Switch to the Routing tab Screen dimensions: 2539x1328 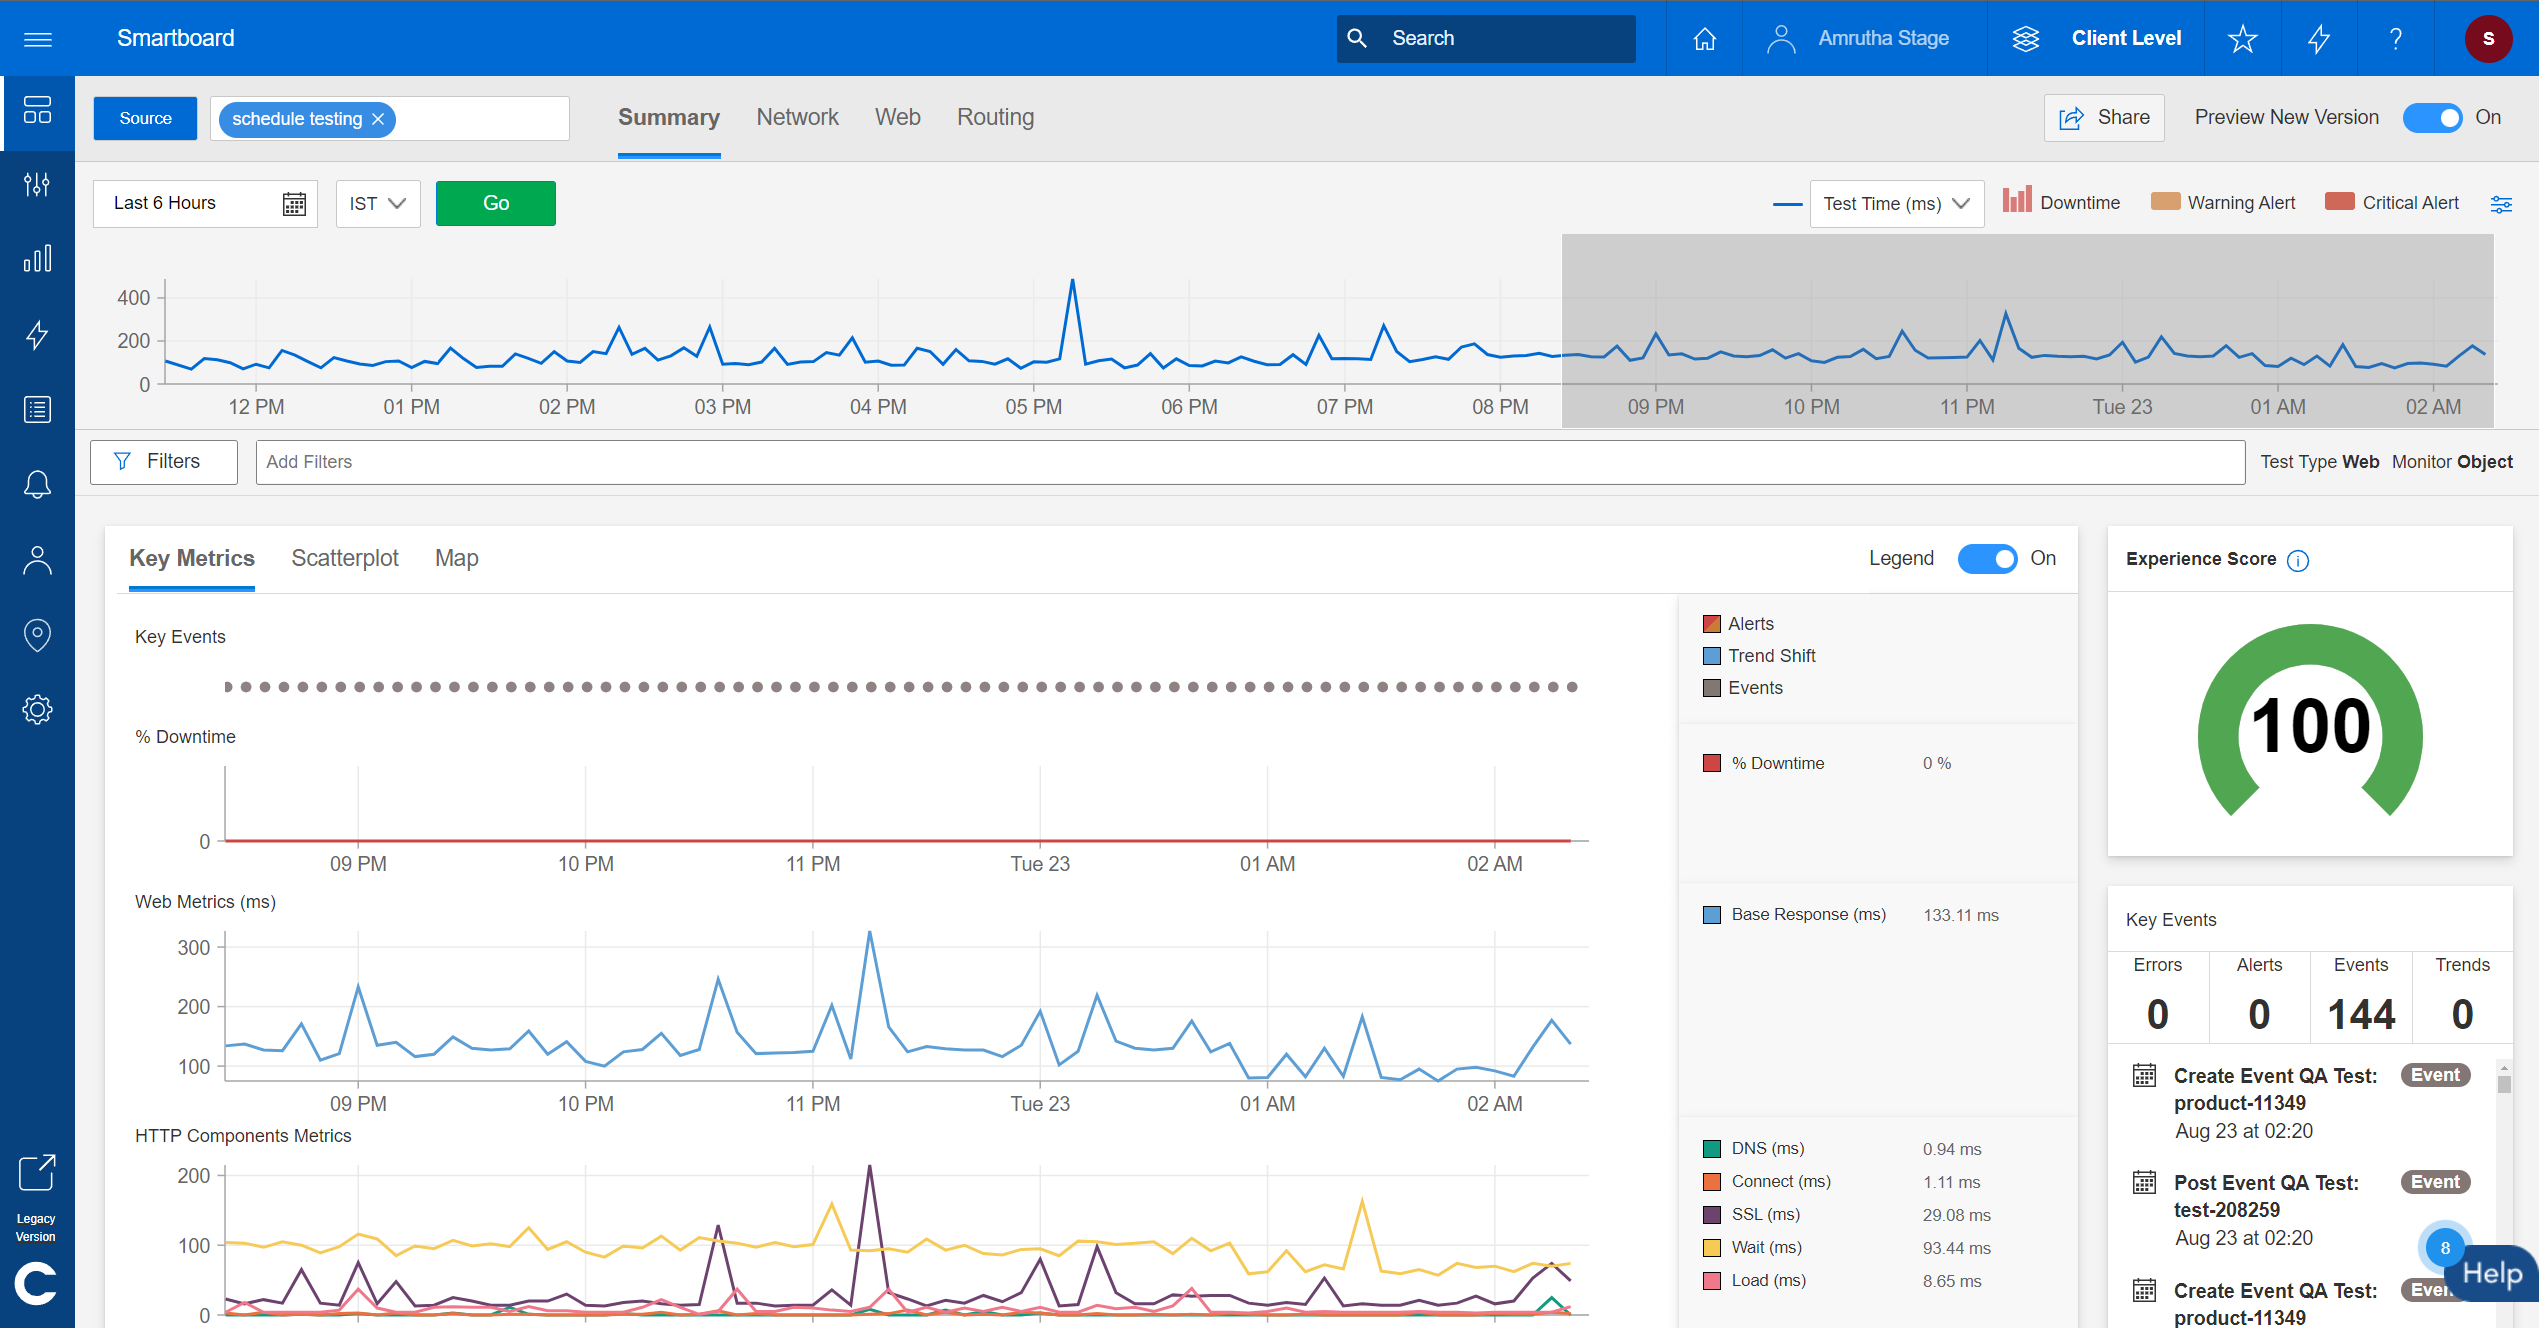(995, 118)
